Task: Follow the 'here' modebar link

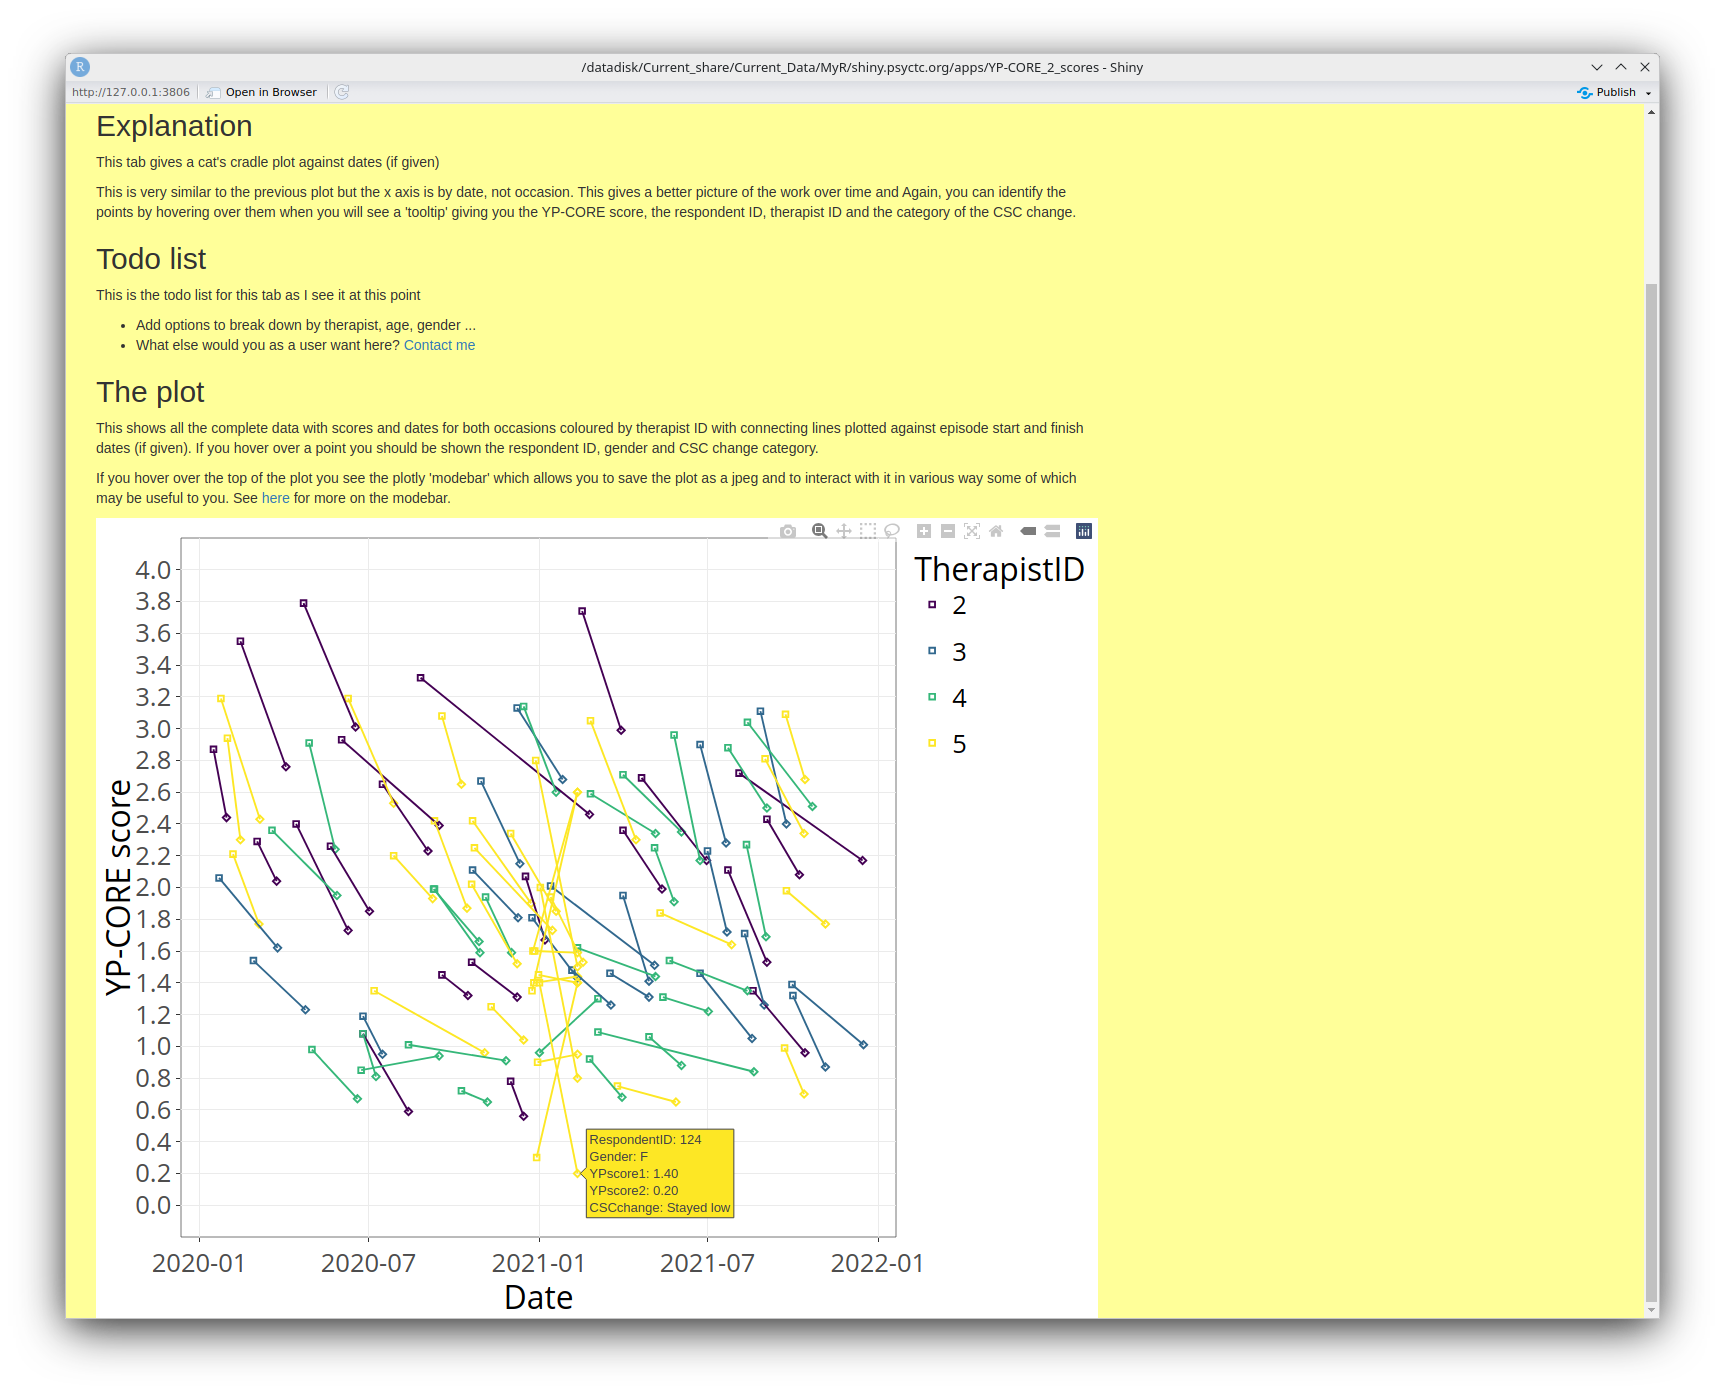Action: coord(275,498)
